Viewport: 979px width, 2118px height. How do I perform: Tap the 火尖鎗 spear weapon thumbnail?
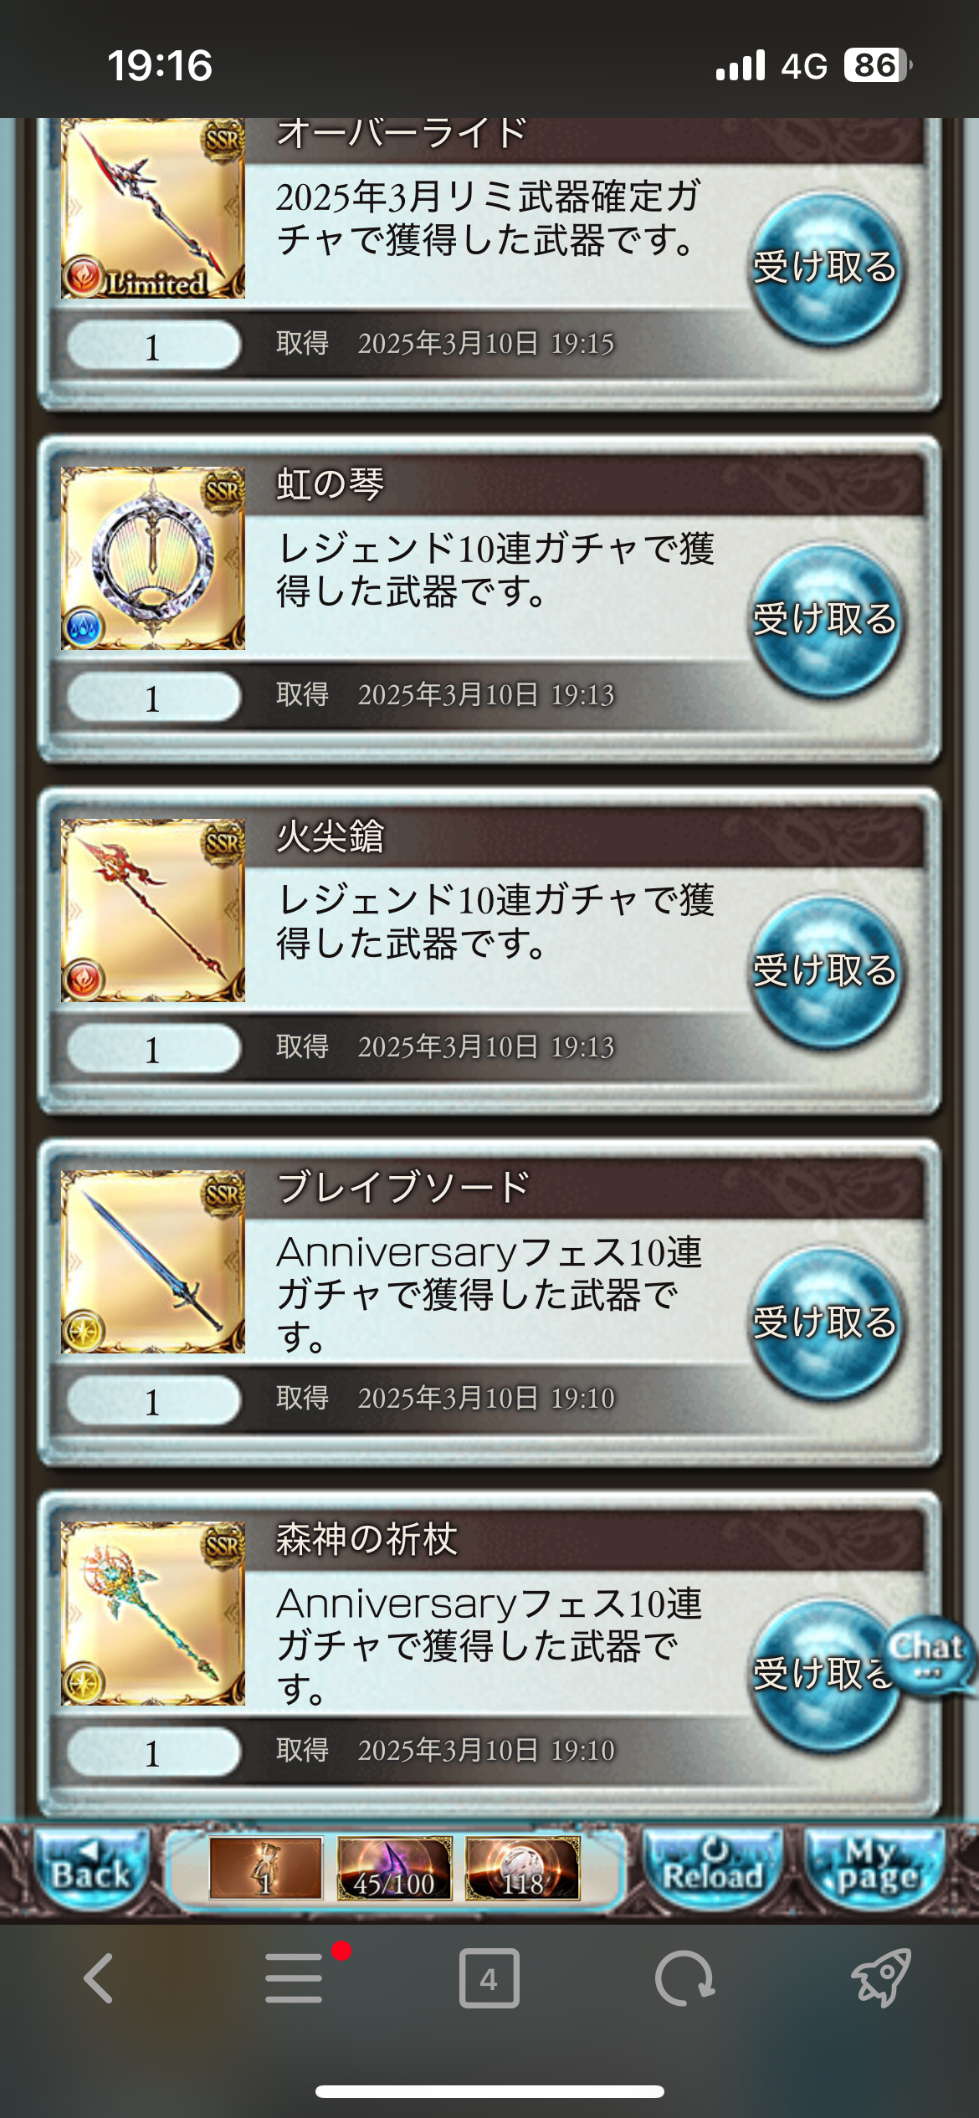[153, 911]
